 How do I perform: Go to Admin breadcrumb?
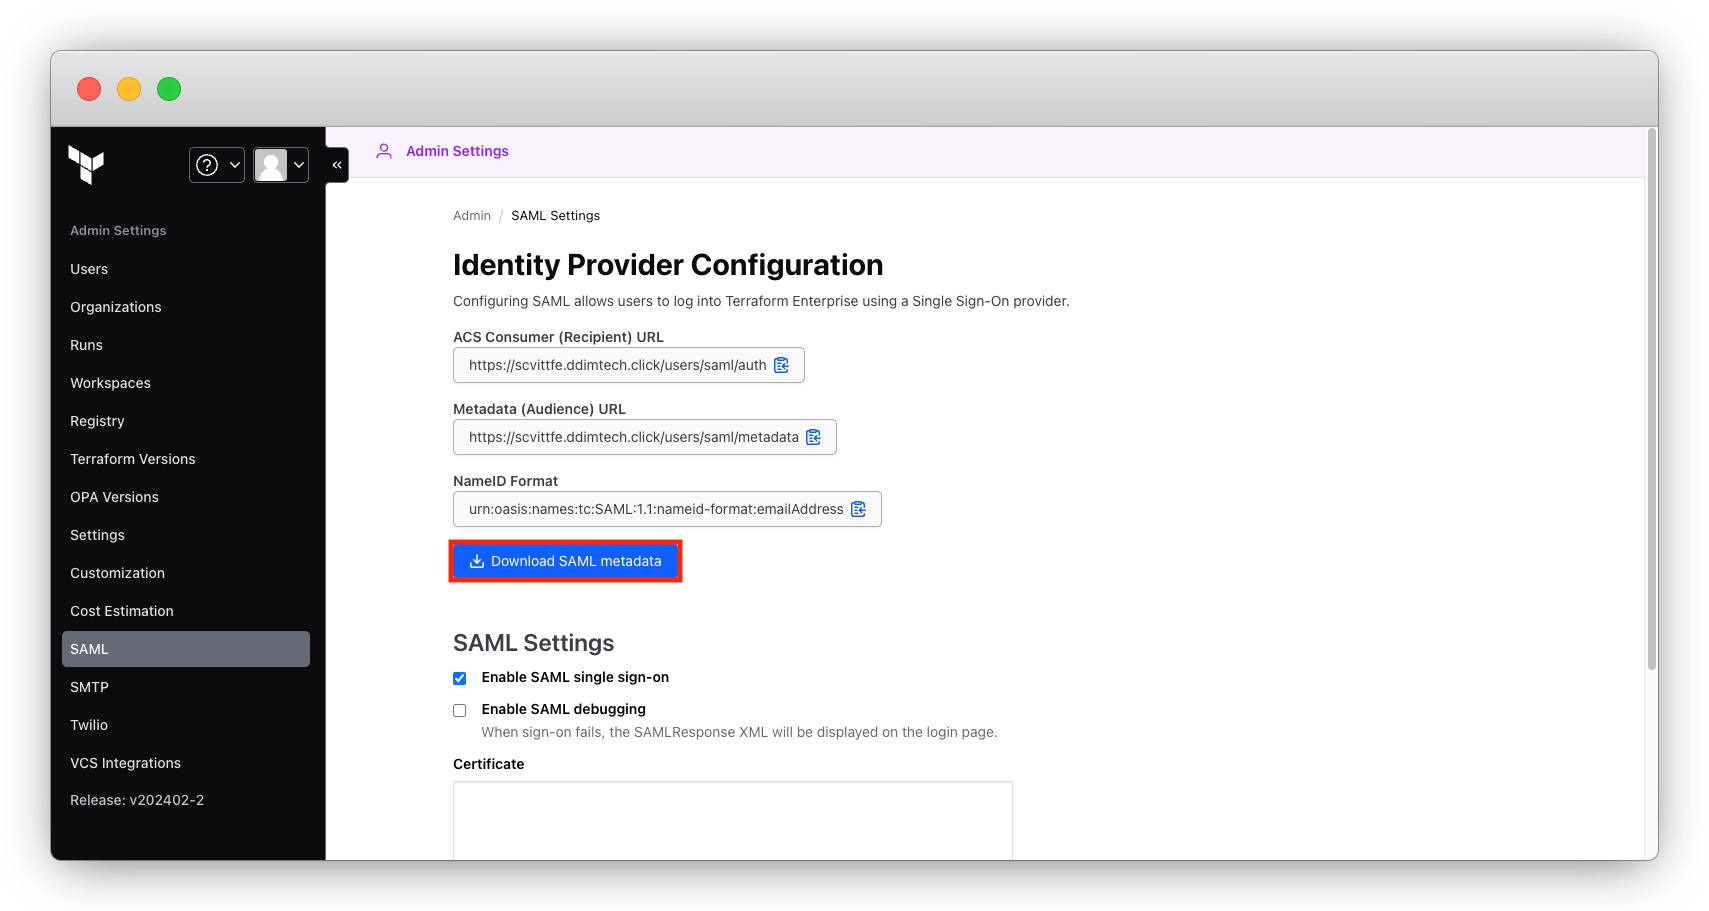[x=472, y=215]
